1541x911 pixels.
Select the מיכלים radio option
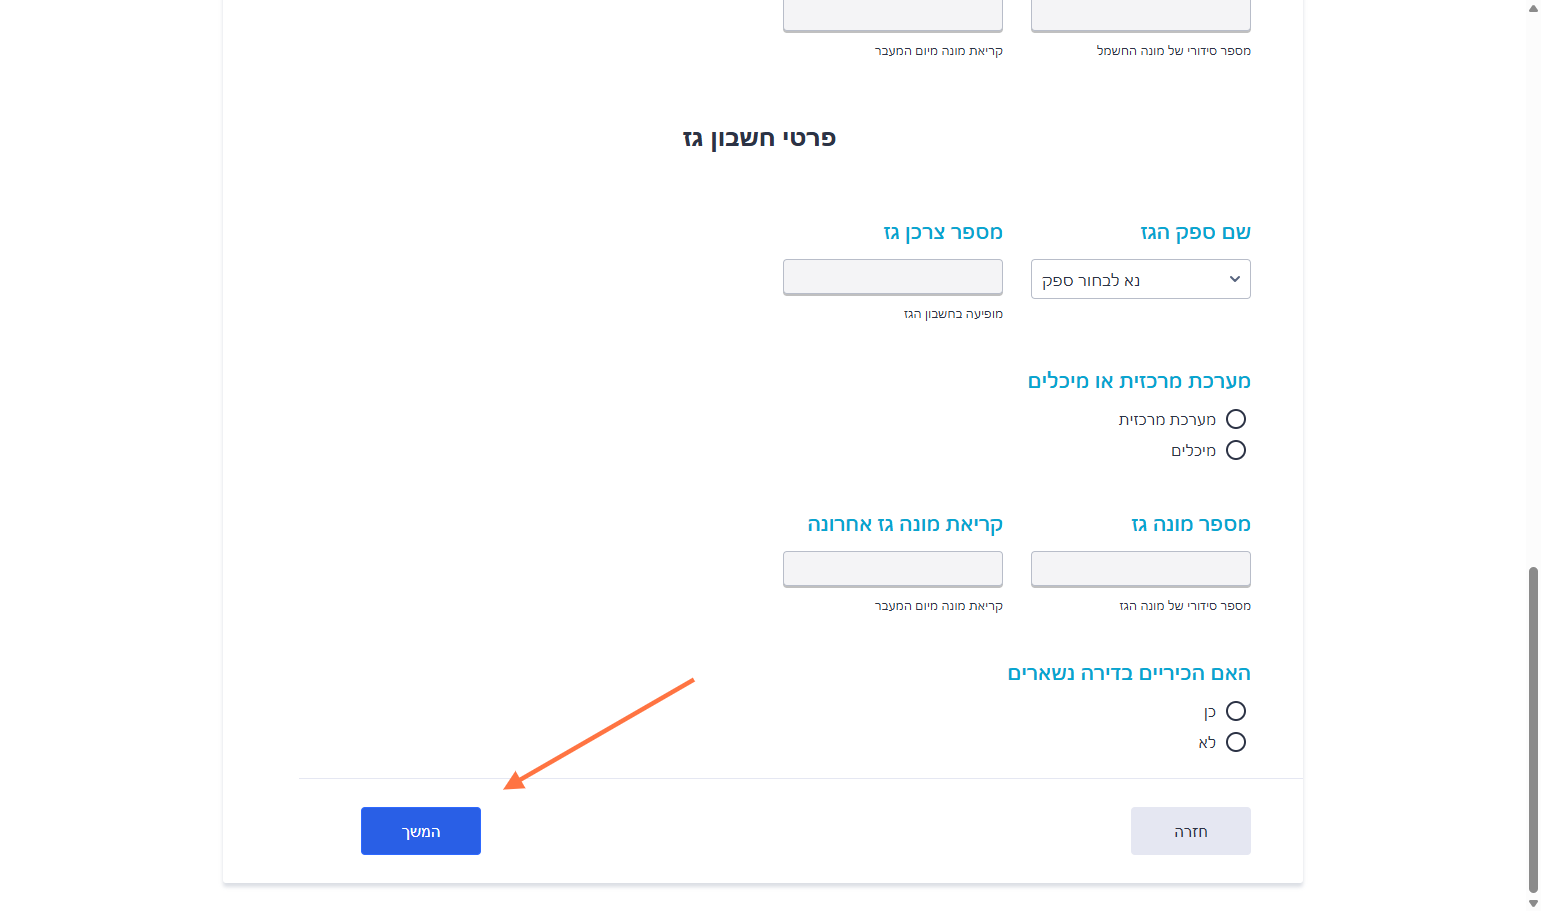(1236, 450)
